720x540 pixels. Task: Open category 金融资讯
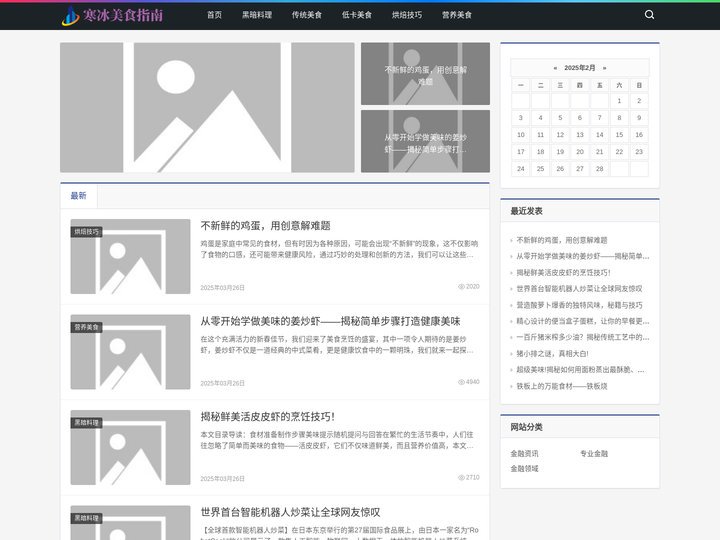point(524,454)
